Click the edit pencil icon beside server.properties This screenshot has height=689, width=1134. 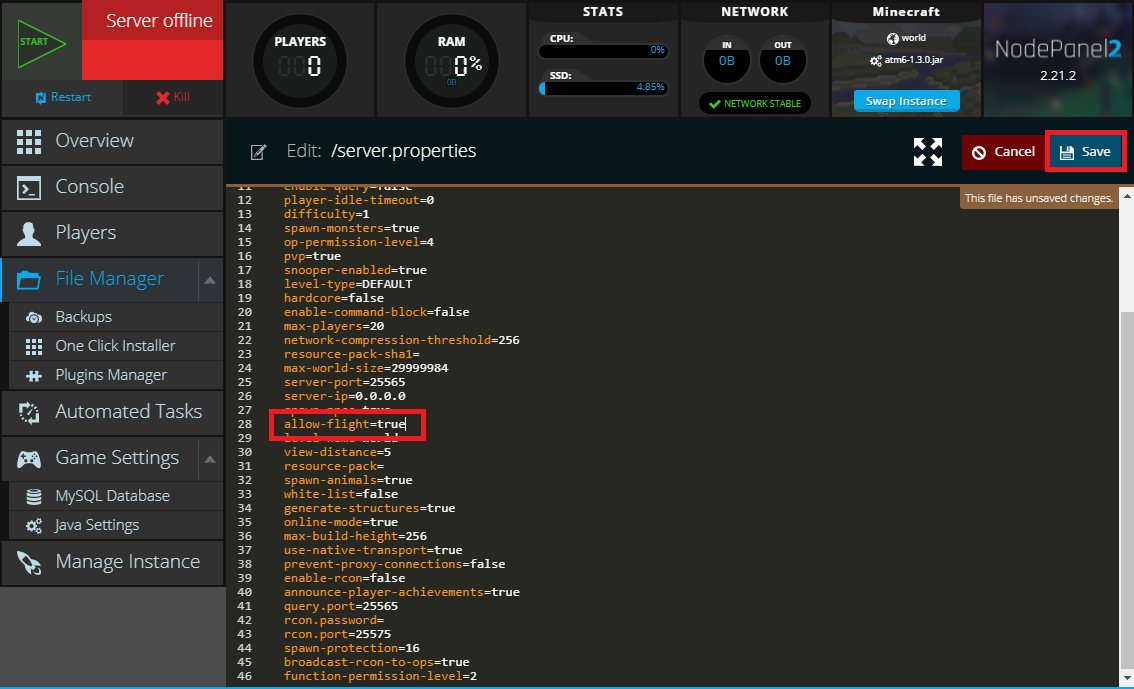pyautogui.click(x=258, y=151)
